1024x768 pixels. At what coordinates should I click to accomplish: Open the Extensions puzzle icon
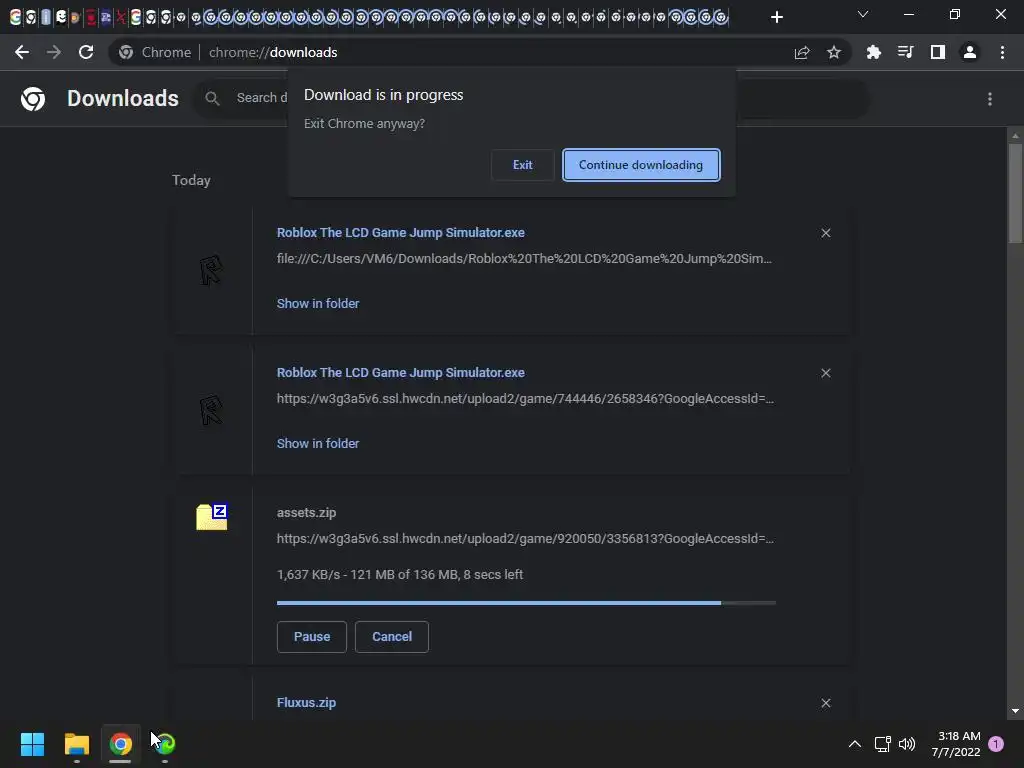point(874,52)
